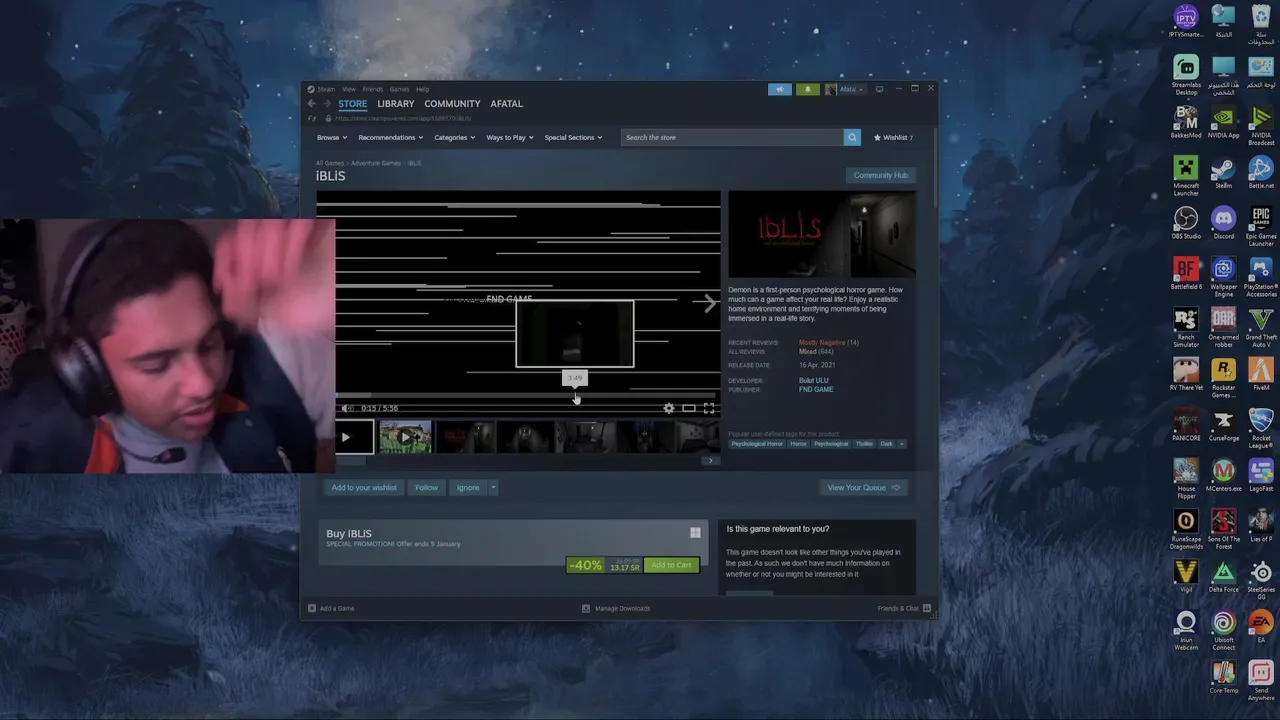Open Ways to Play dropdown
This screenshot has height=720, width=1280.
(x=510, y=137)
